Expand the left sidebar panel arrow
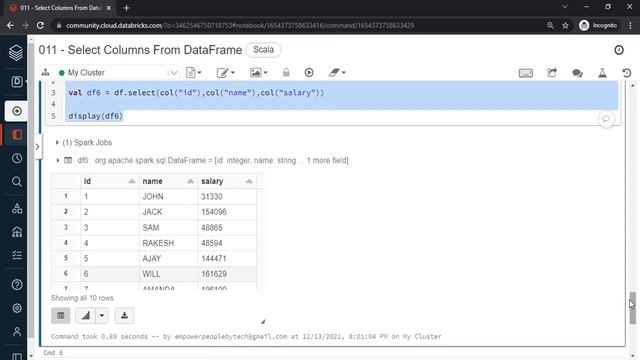The height and width of the screenshot is (360, 640). click(37, 147)
